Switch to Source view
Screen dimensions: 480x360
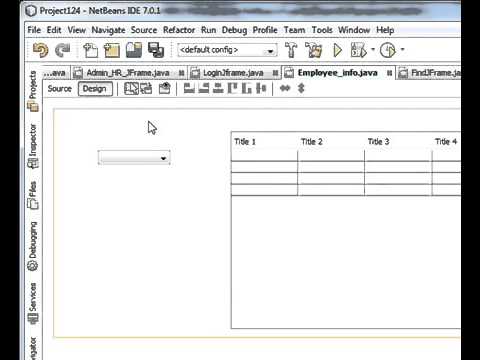point(60,89)
